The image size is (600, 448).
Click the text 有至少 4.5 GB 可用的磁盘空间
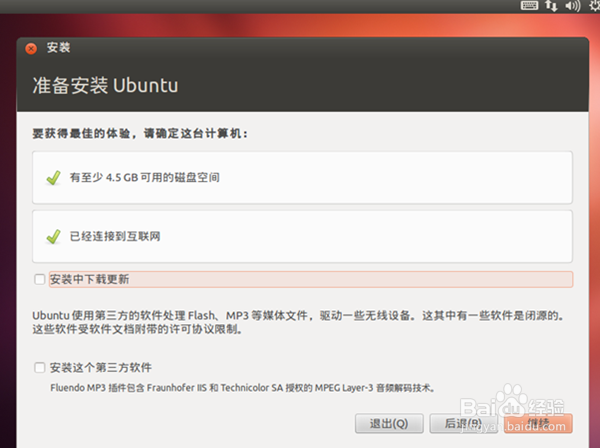click(145, 178)
